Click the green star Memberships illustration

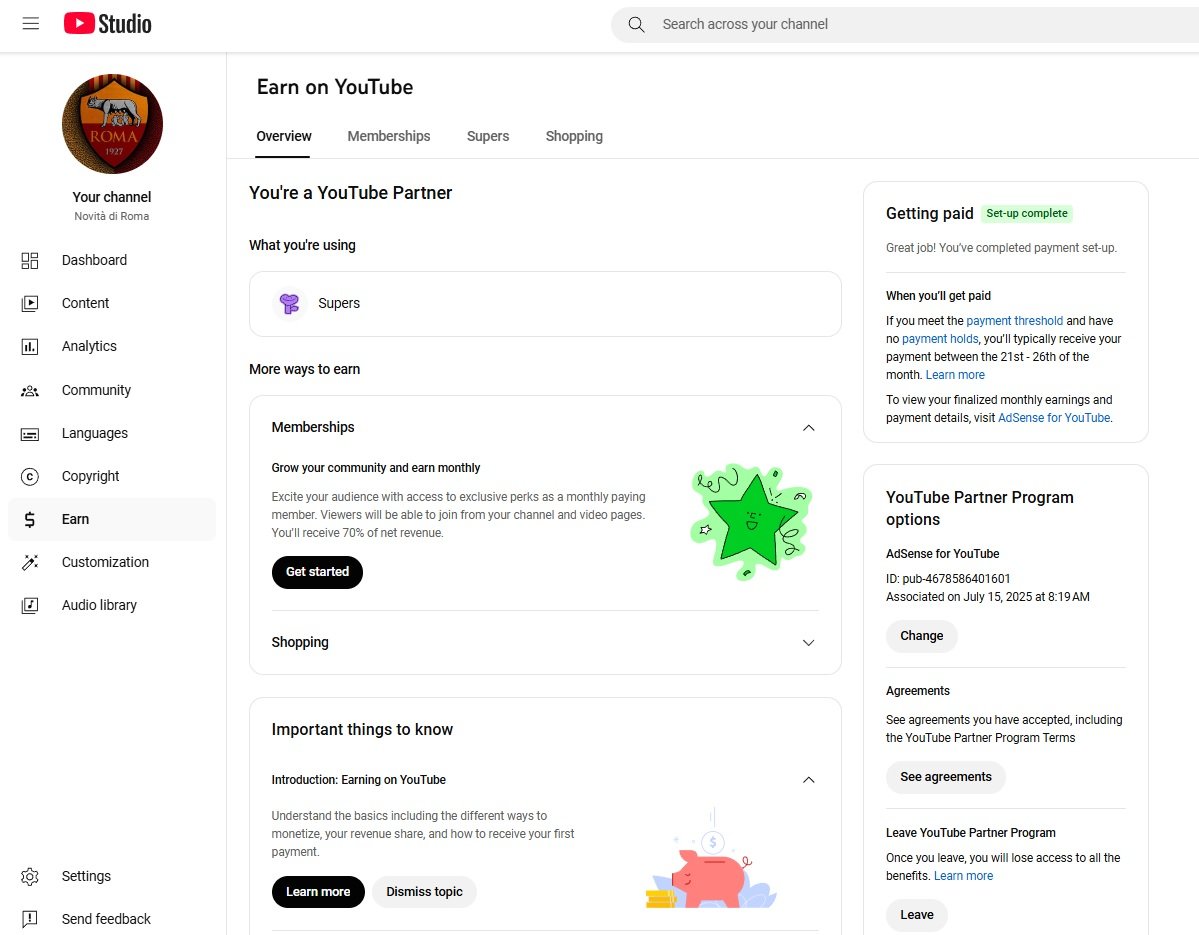751,521
